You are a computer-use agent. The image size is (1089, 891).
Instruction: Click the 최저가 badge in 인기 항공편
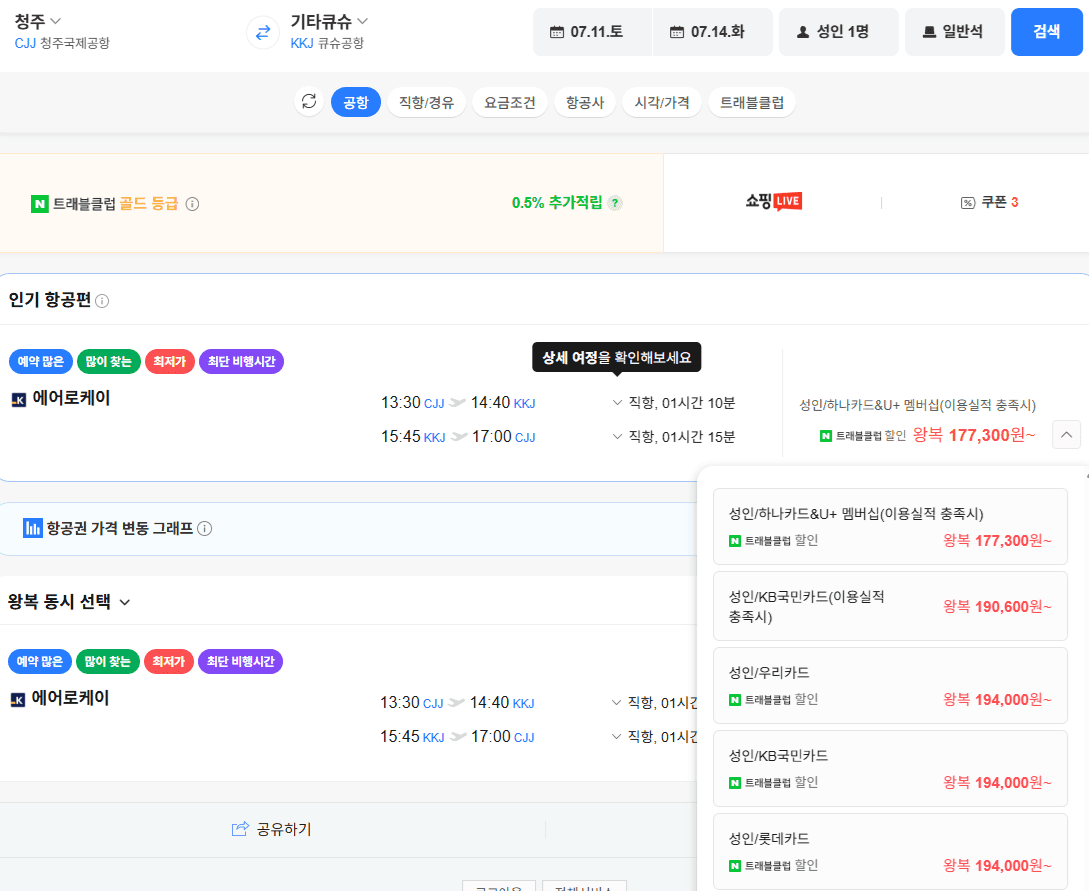click(x=169, y=361)
